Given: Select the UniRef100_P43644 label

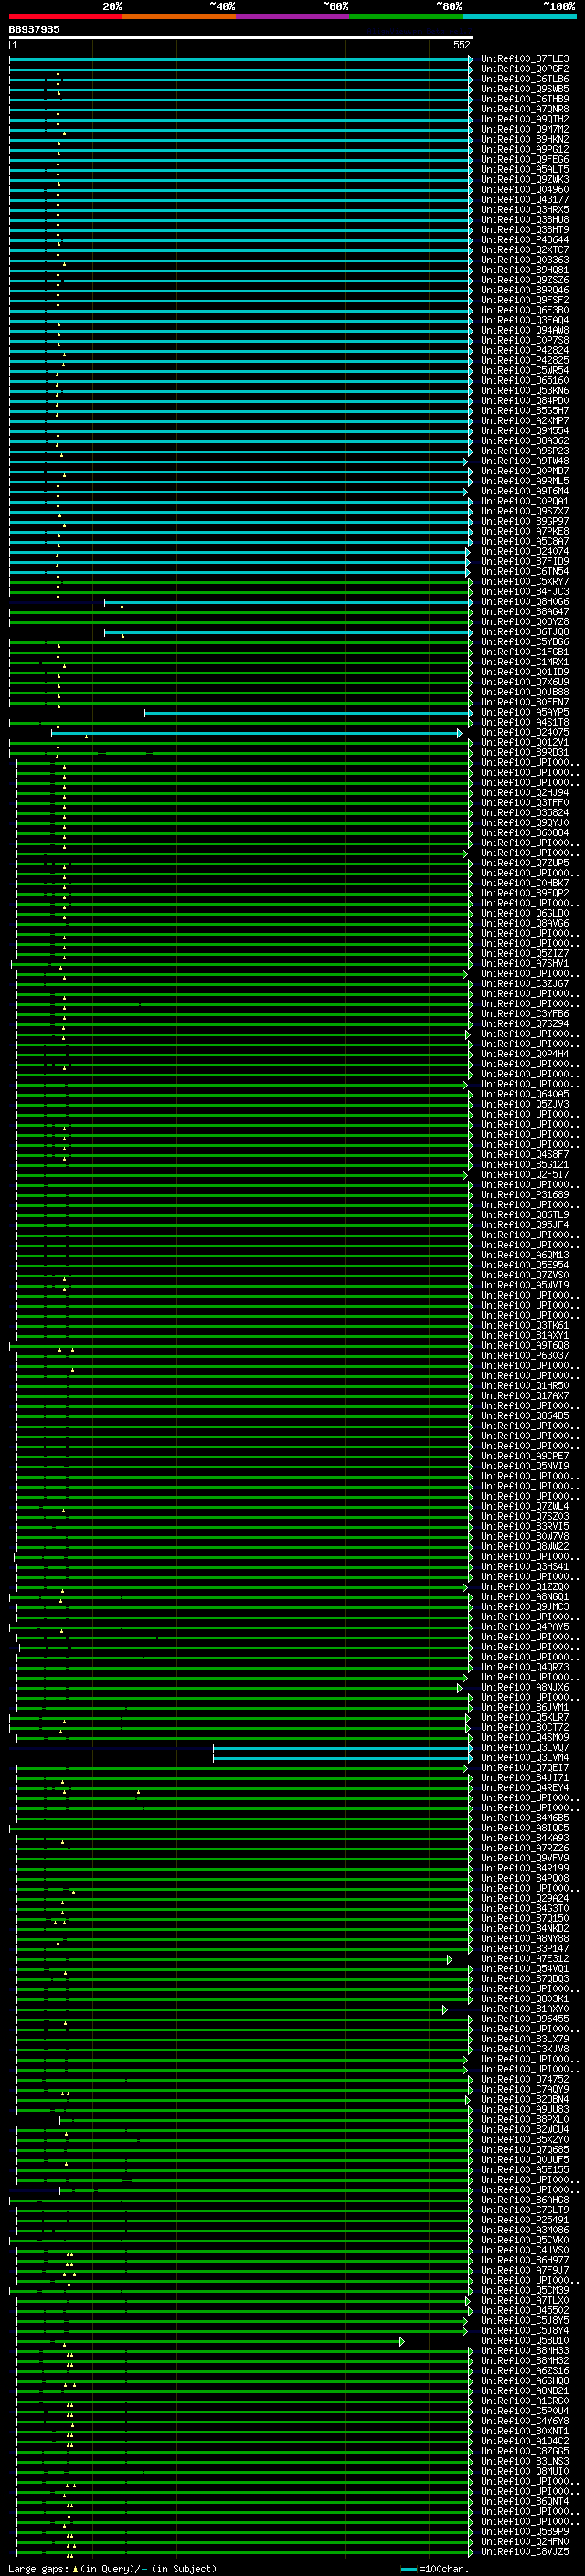Looking at the screenshot, I should click(525, 240).
